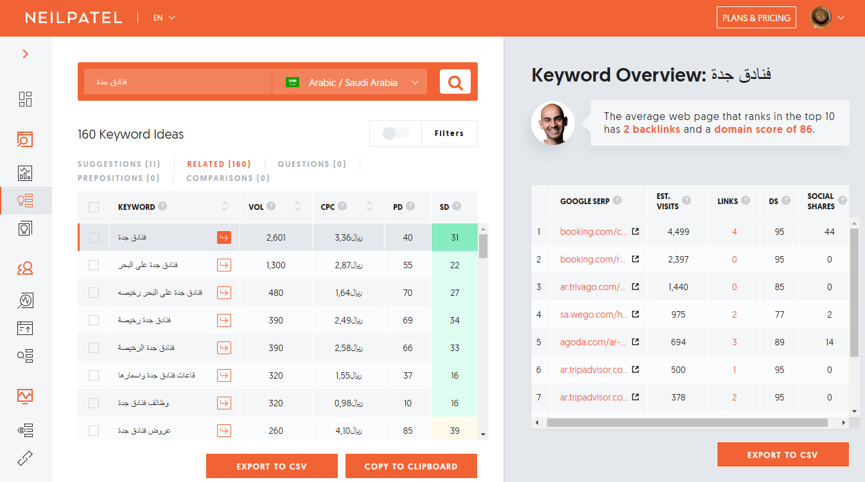The width and height of the screenshot is (865, 482).
Task: Open the eye list icon in the sidebar
Action: [x=25, y=430]
